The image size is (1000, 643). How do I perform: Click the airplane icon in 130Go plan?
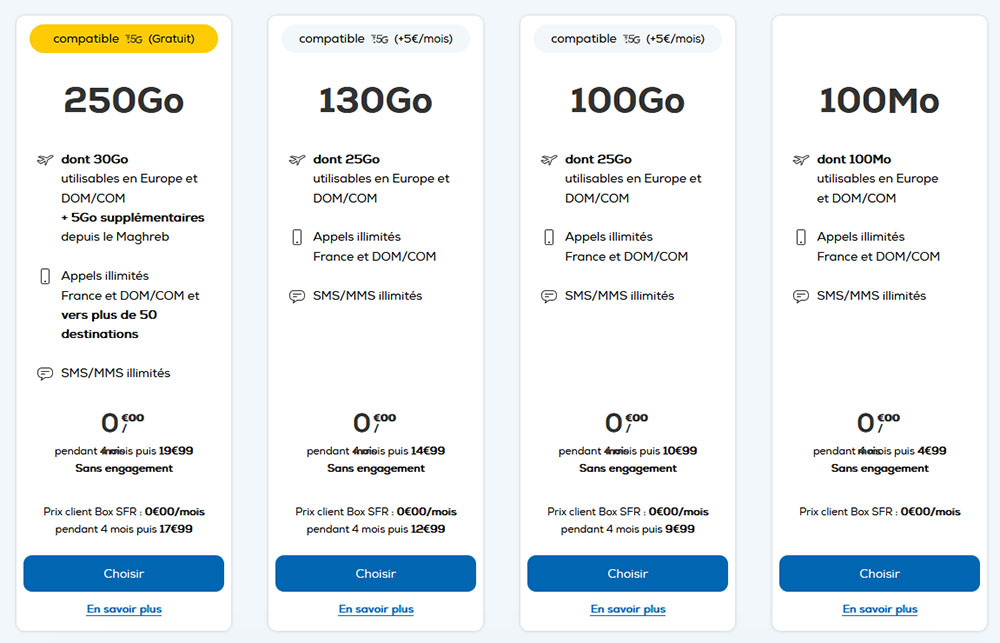(x=297, y=159)
